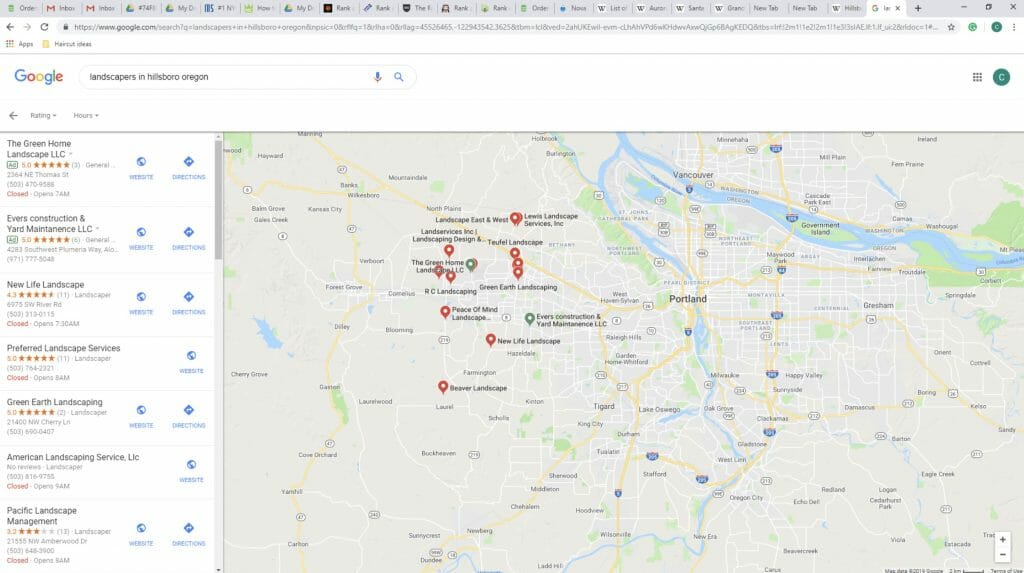Click the magnifying glass search button
Screen dimensions: 1024x573
pyautogui.click(x=399, y=77)
